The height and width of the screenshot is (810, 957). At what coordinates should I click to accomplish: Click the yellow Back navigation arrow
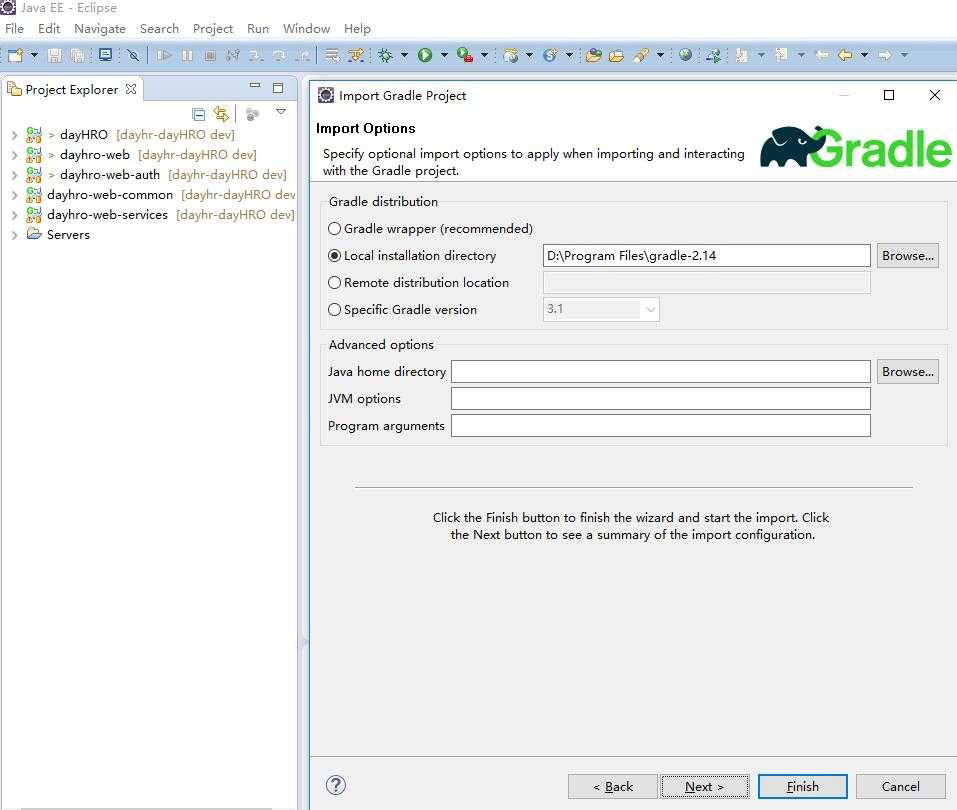click(845, 56)
